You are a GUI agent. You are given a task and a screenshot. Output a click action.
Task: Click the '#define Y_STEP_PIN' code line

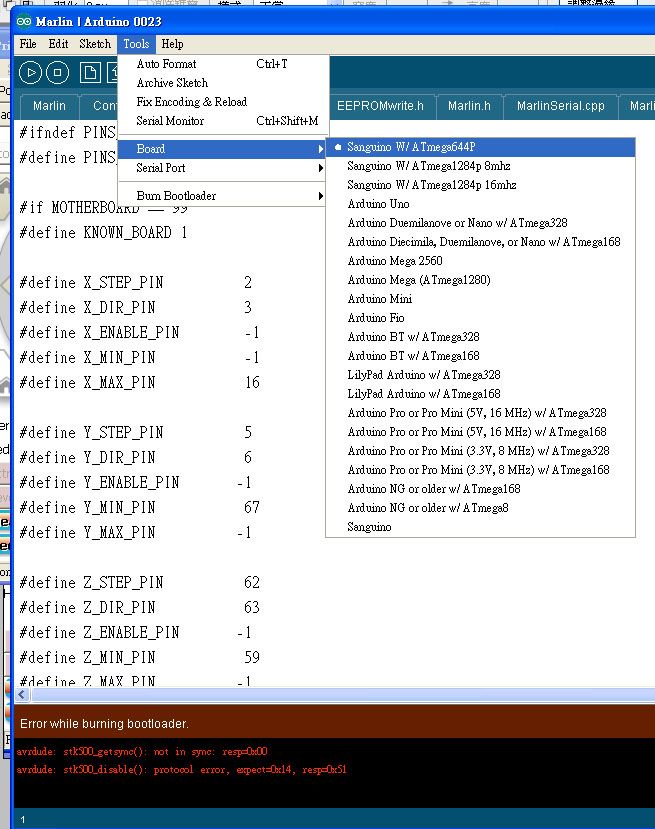135,433
